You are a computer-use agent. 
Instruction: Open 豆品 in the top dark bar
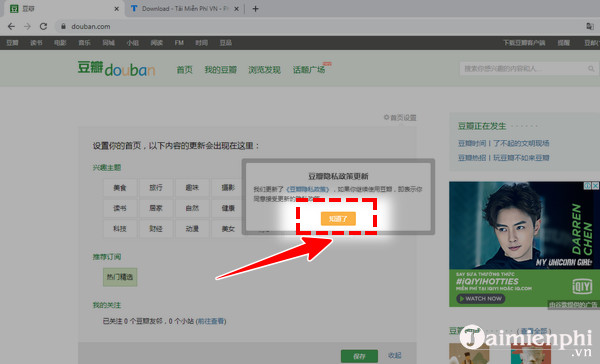[x=225, y=42]
